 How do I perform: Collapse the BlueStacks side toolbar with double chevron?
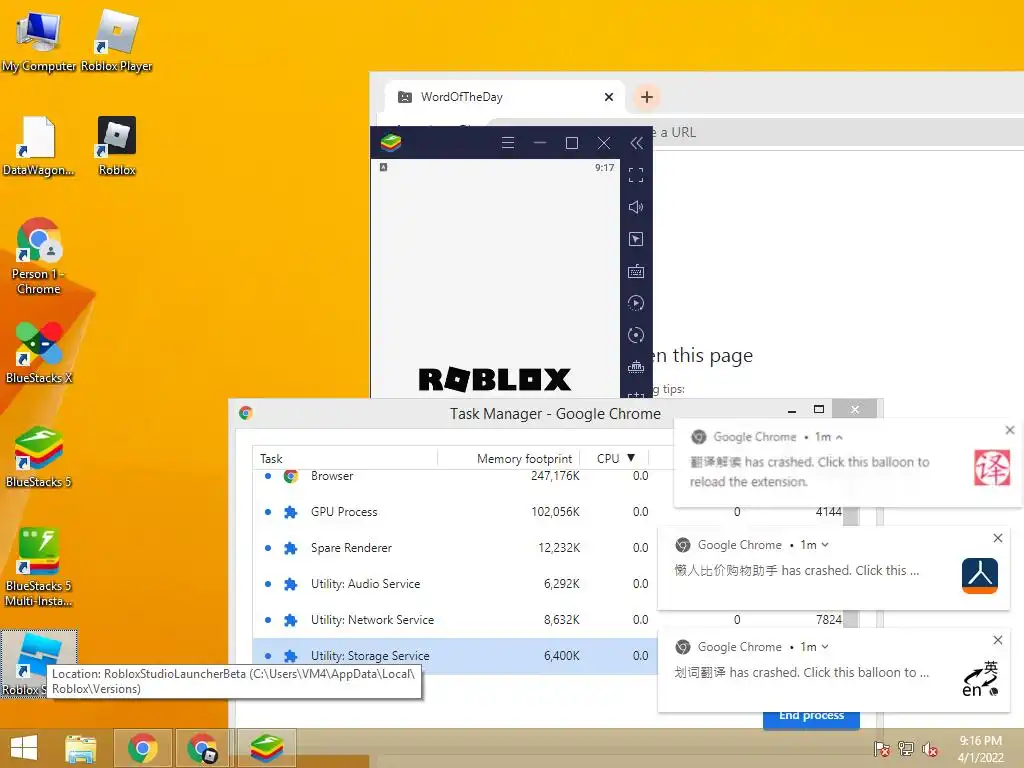[636, 143]
